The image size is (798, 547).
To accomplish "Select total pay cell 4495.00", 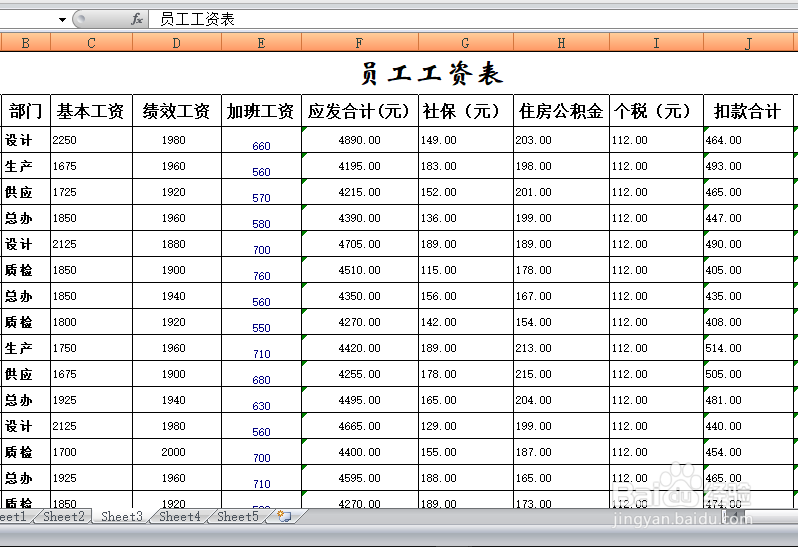I will 359,399.
